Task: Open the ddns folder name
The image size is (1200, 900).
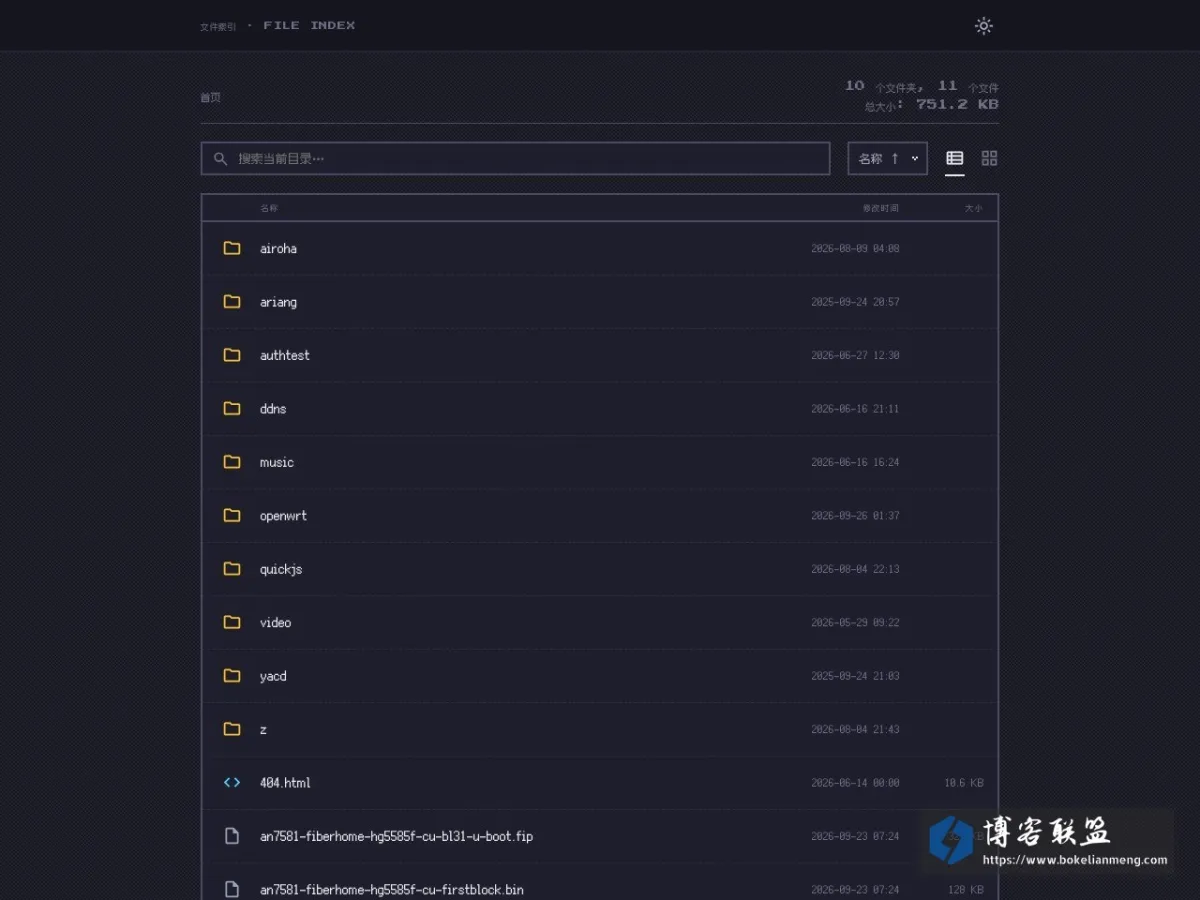Action: coord(273,409)
